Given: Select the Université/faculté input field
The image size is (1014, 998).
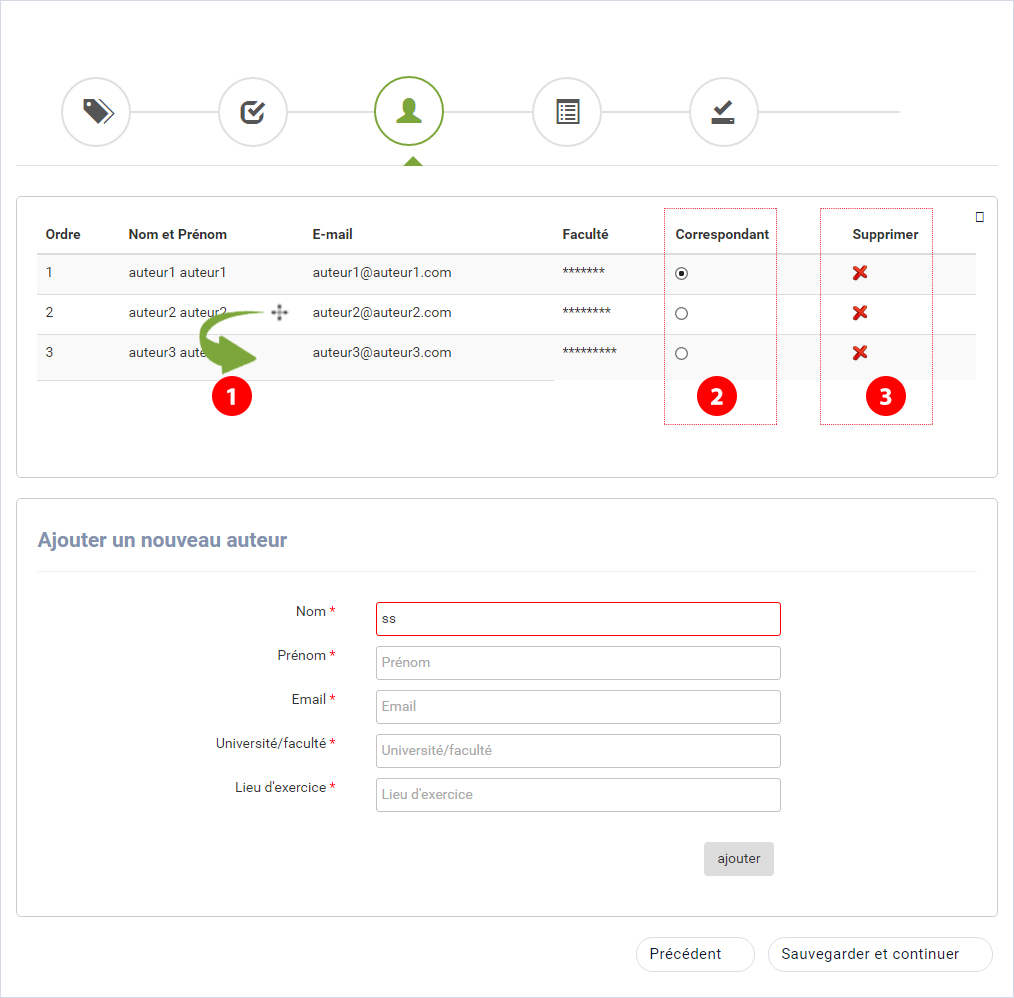Looking at the screenshot, I should [x=578, y=751].
